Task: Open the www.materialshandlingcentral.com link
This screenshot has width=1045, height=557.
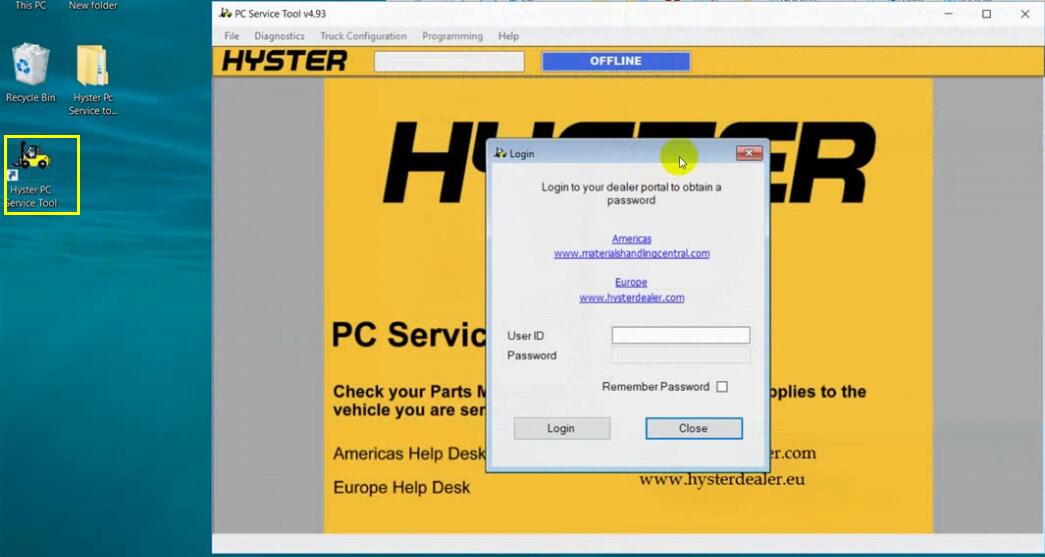Action: 632,253
